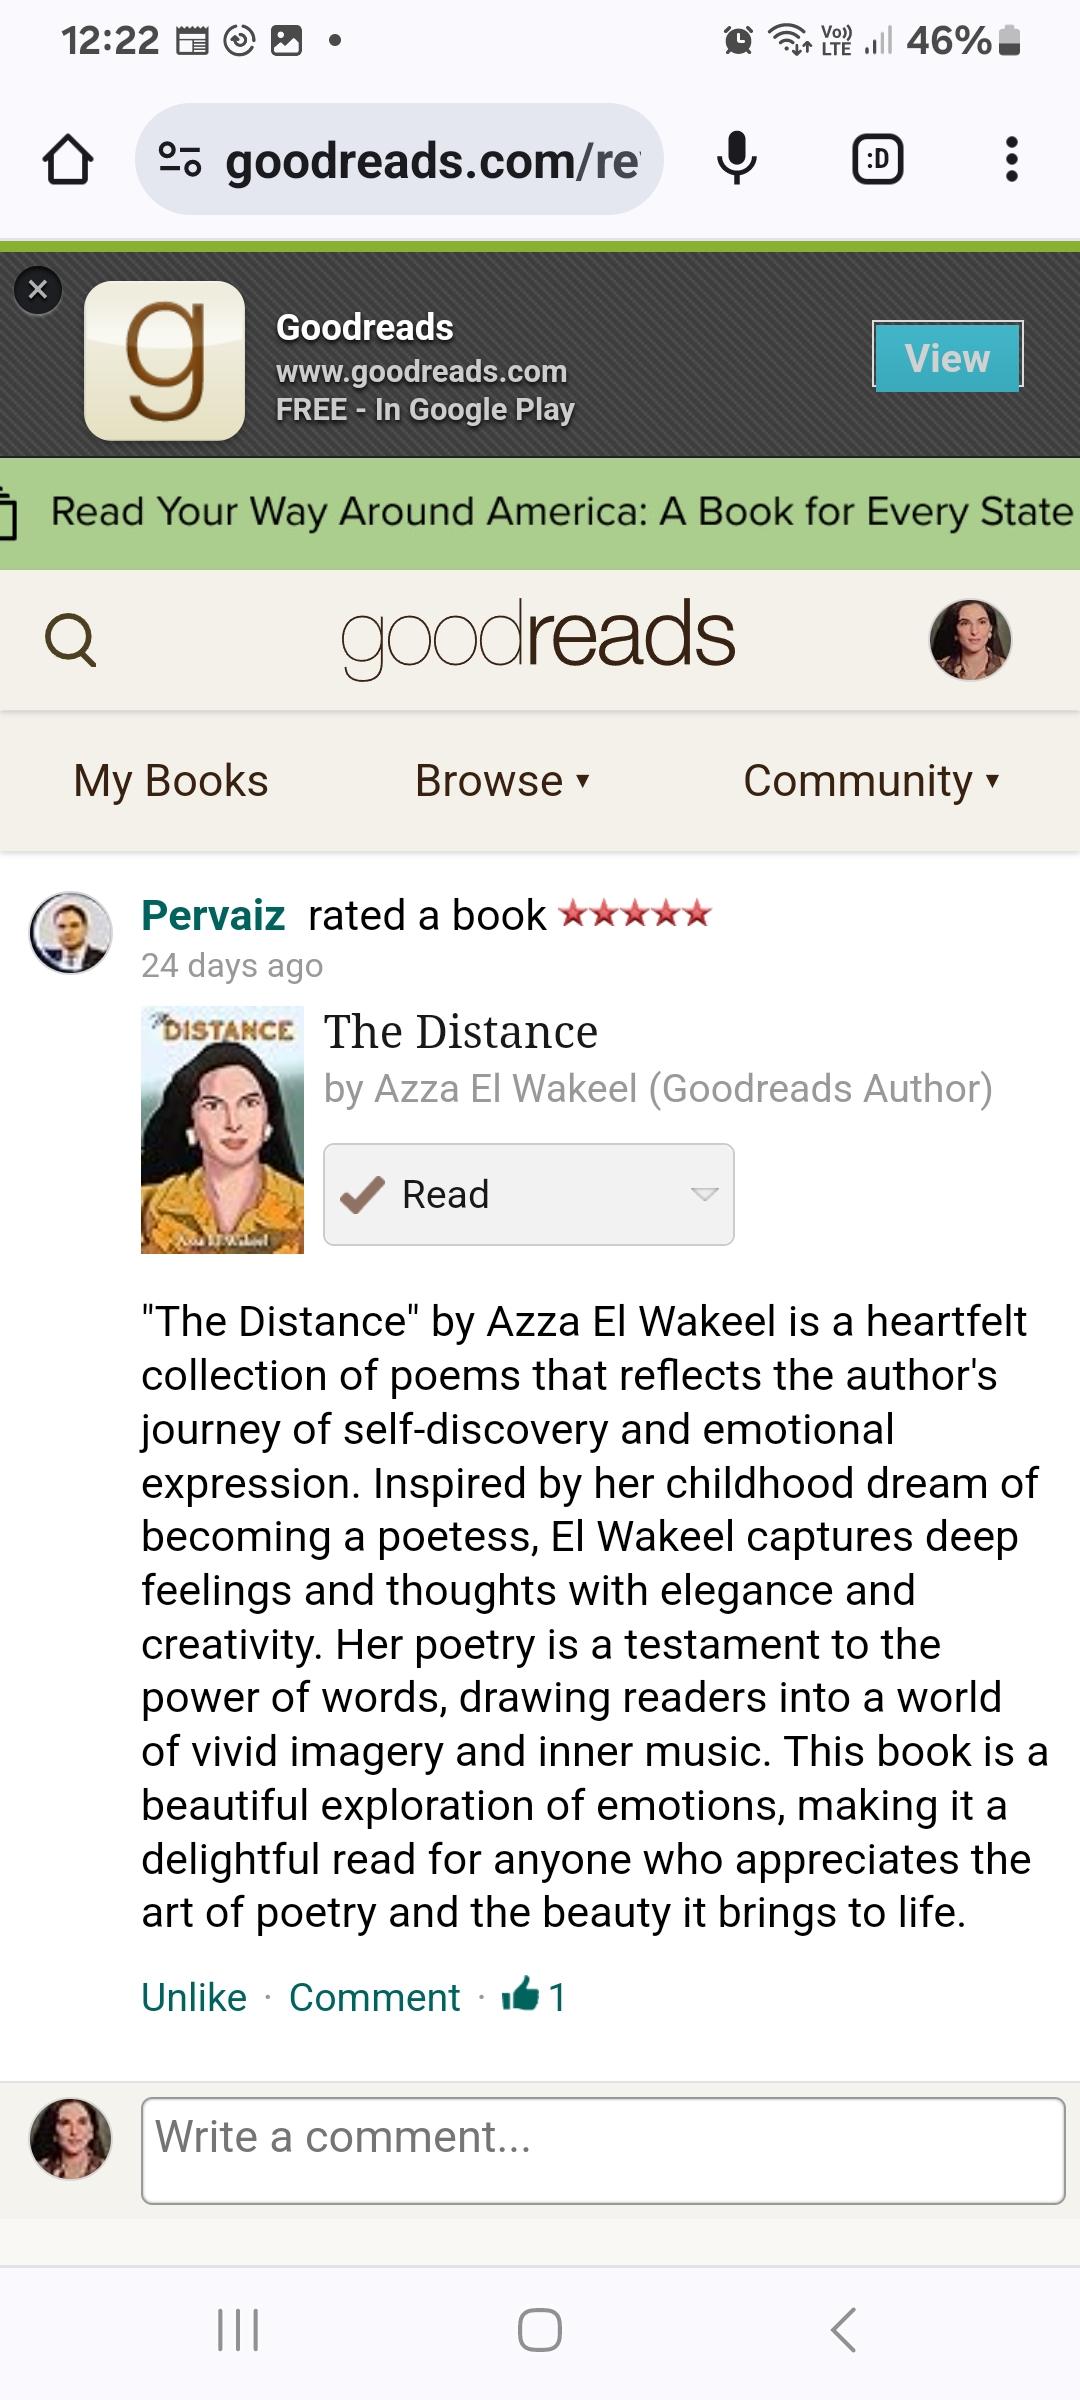Viewport: 1080px width, 2400px height.
Task: Click the Write a comment field
Action: click(603, 2150)
